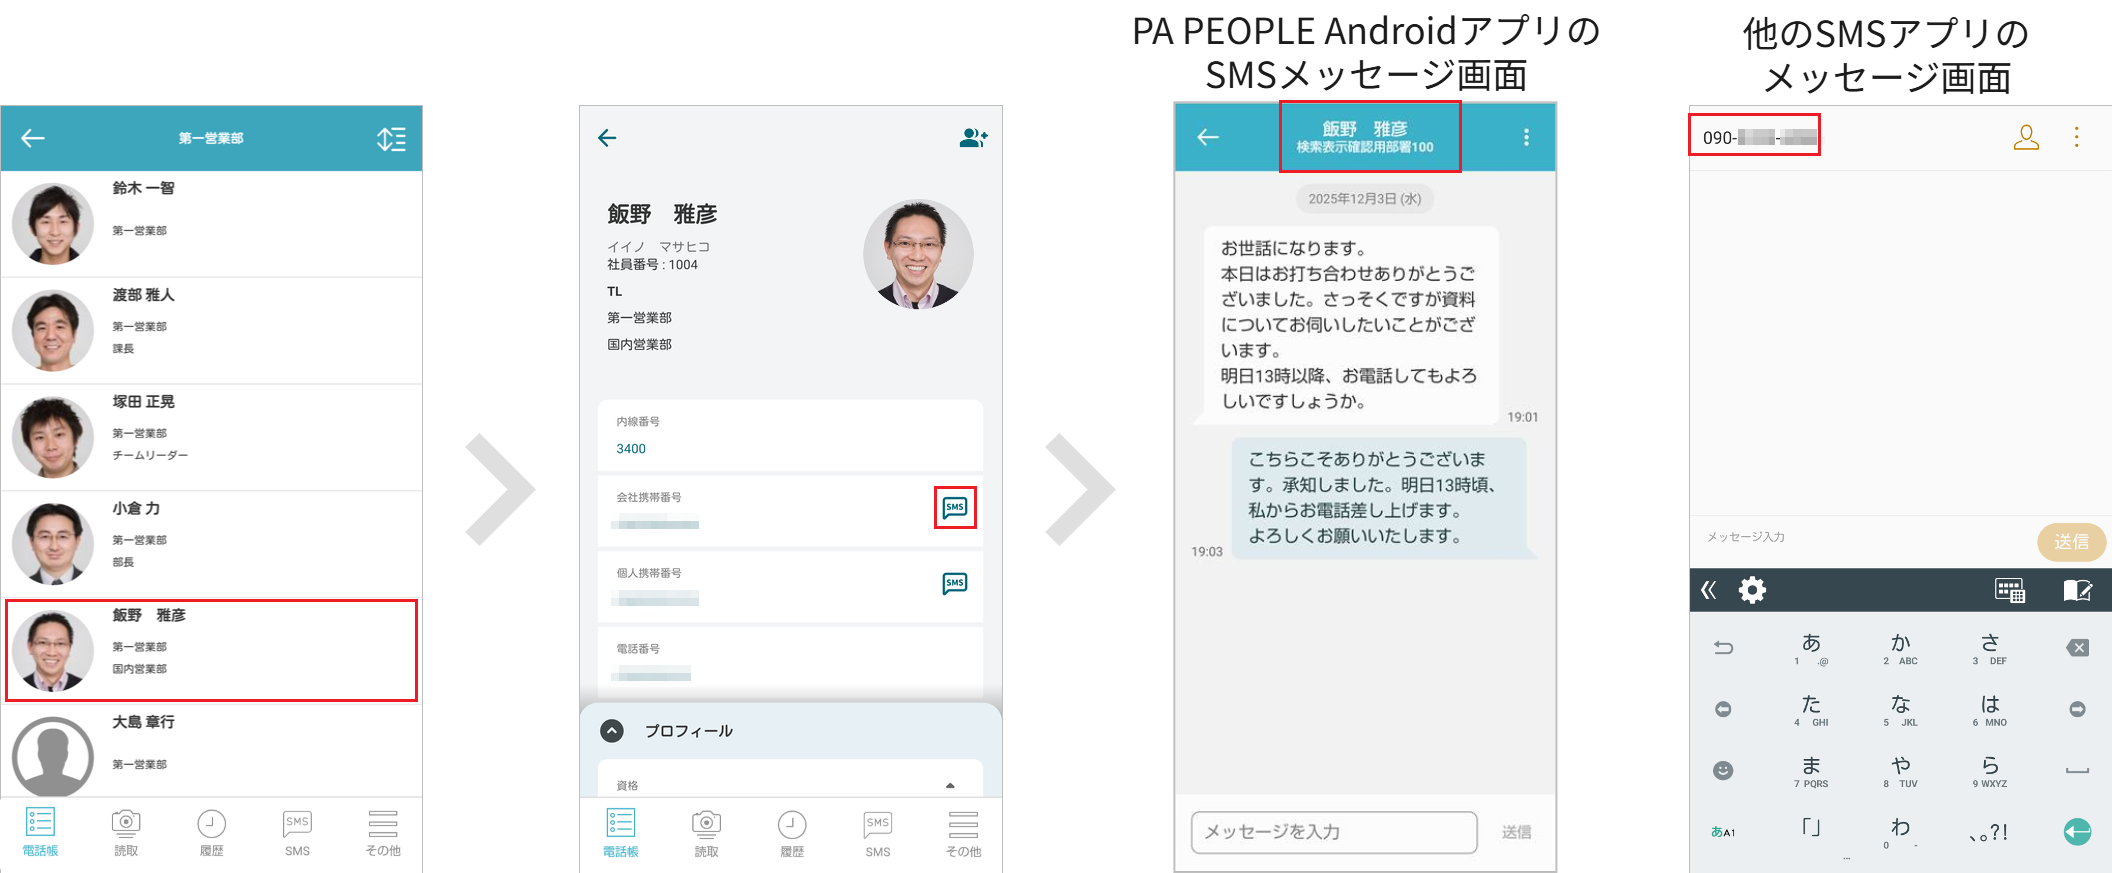Open three-dot menu in other SMS app
2112x873 pixels.
point(2077,137)
